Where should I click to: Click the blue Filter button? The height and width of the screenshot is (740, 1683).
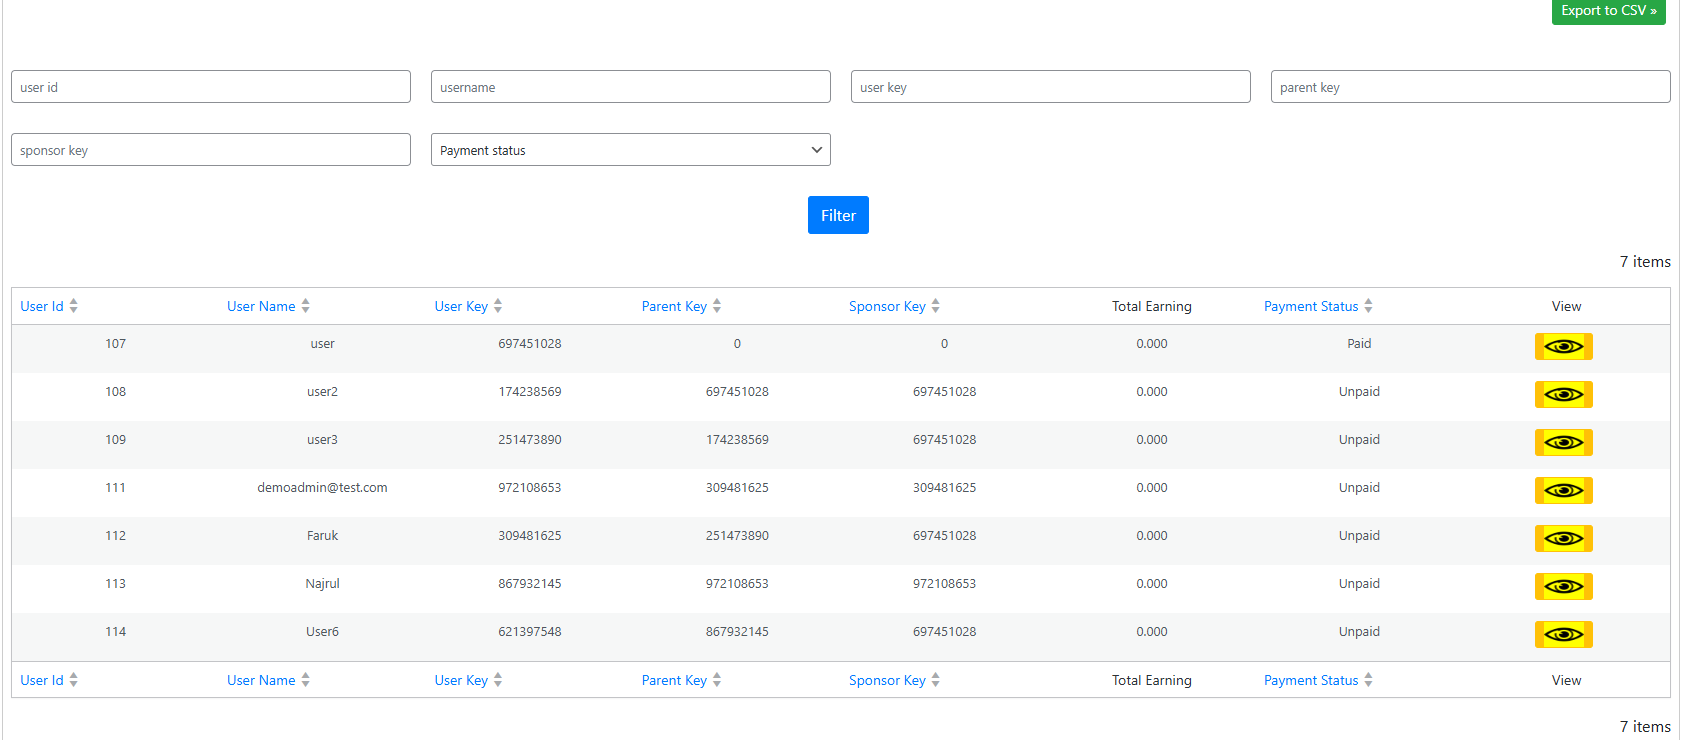838,215
